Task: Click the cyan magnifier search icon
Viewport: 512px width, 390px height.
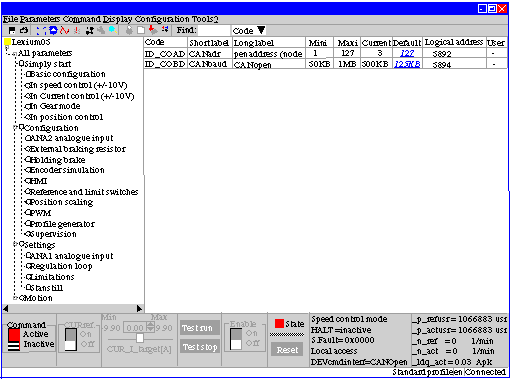Action: (113, 30)
